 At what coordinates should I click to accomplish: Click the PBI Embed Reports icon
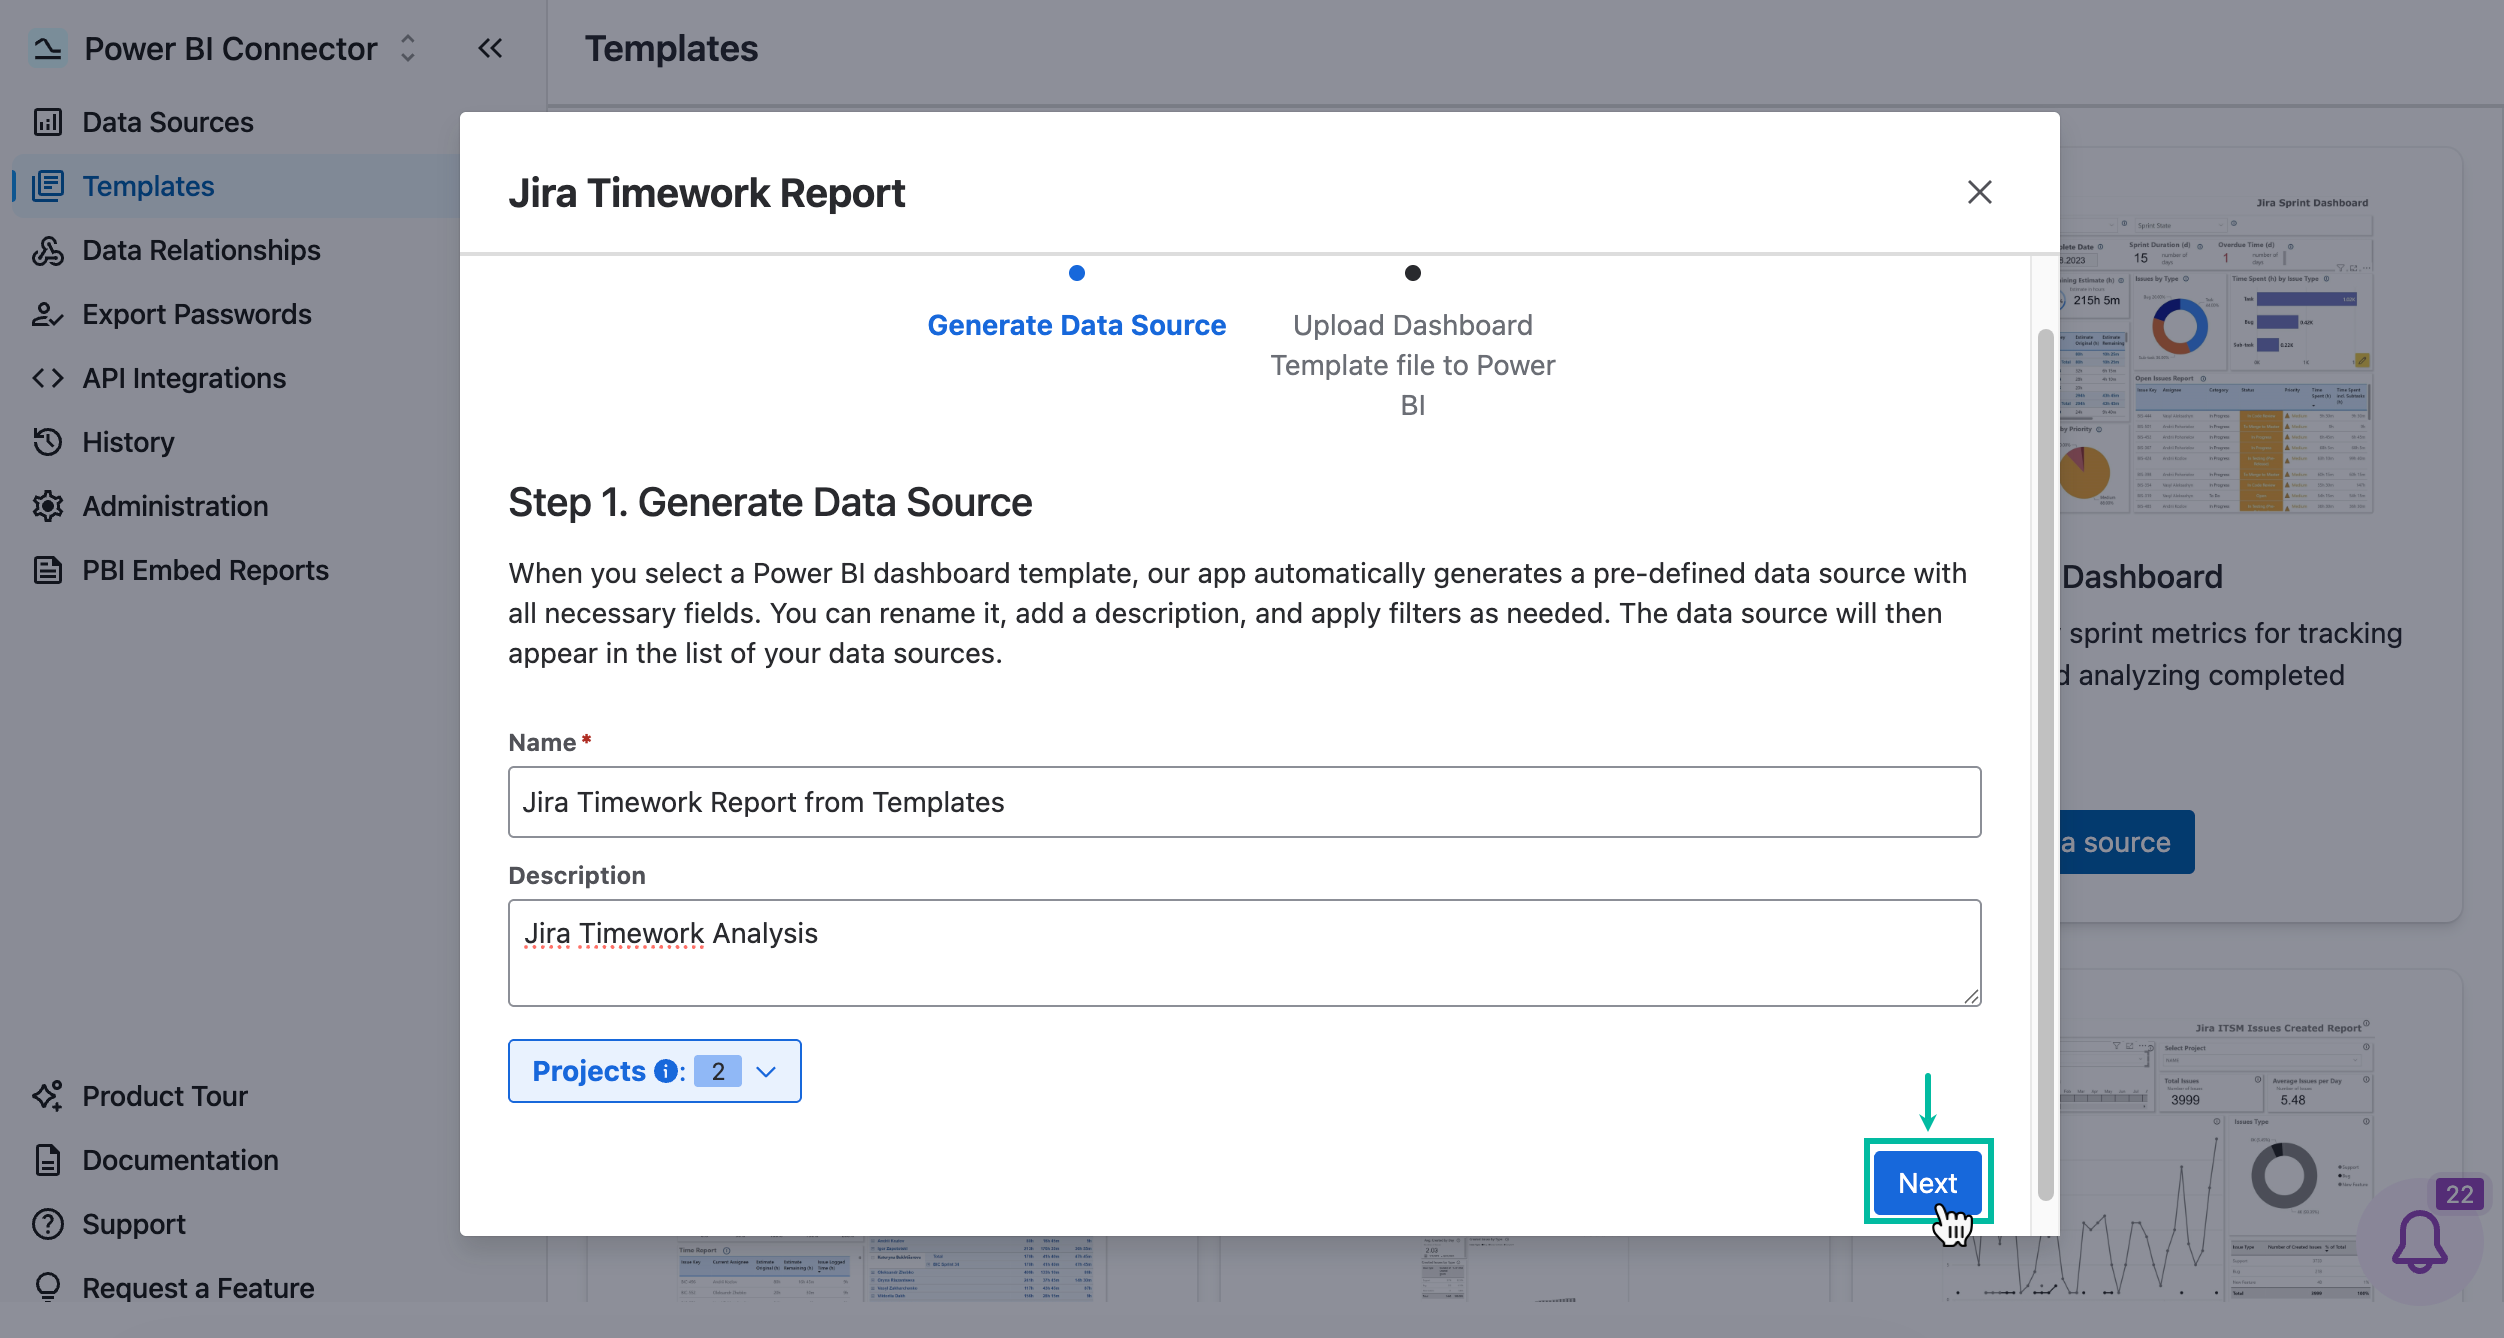48,570
